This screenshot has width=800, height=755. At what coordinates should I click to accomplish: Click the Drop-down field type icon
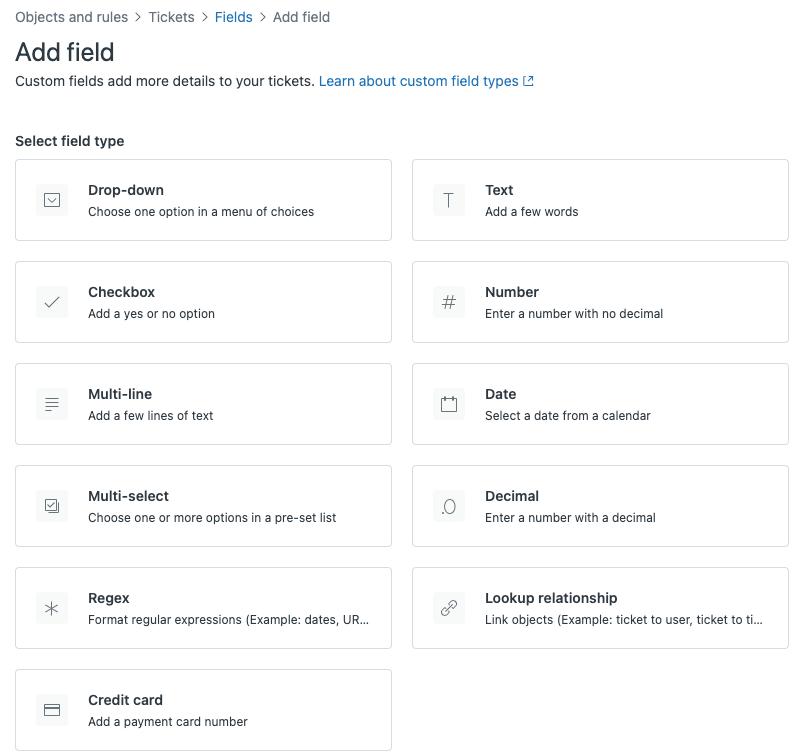coord(52,200)
